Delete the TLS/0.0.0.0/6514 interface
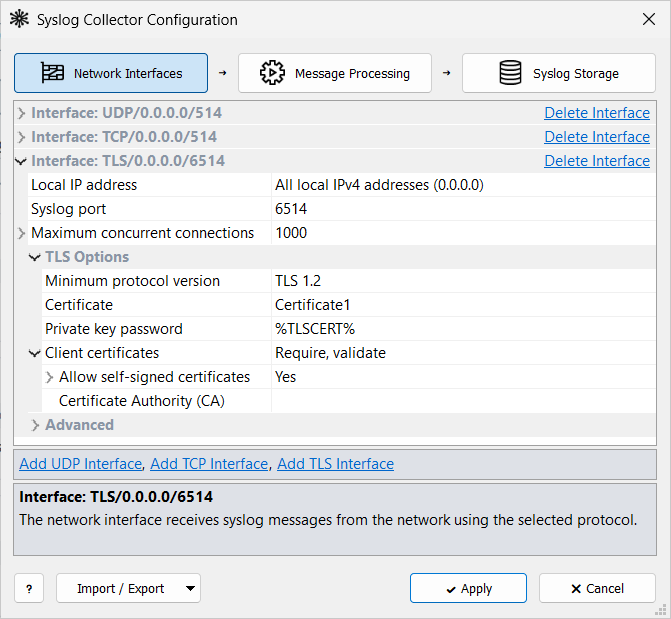 pos(597,161)
